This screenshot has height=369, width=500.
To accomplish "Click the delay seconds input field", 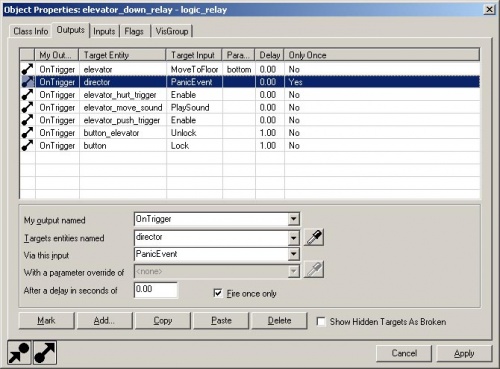I will (x=156, y=289).
